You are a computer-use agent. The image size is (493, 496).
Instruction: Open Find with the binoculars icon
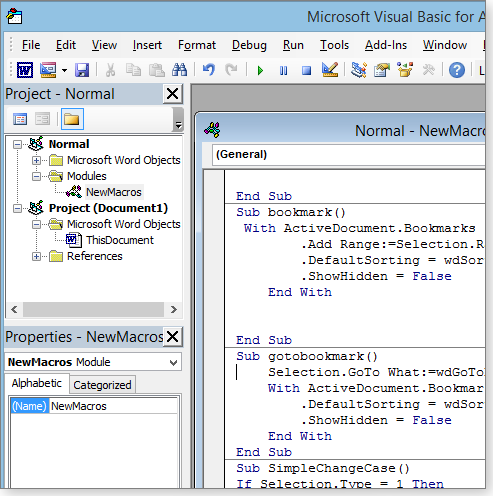(179, 70)
